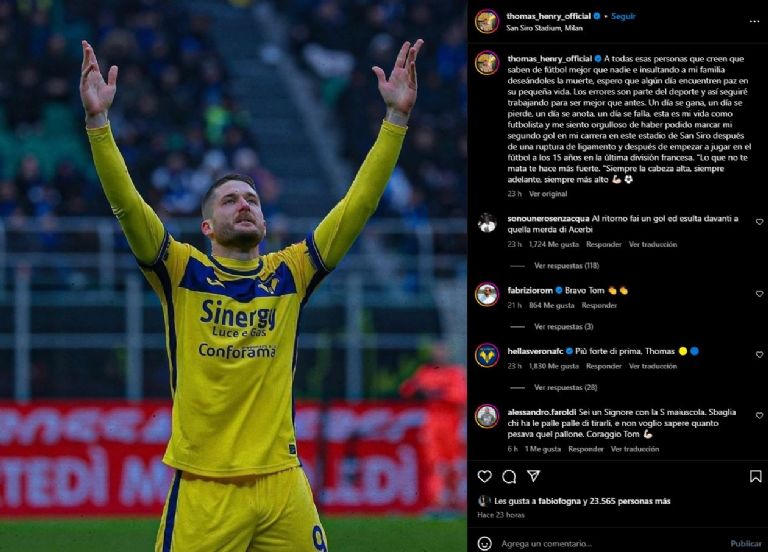Follow thomas_henry_official via Seguir
Screen dimensions: 768x552
tap(623, 16)
